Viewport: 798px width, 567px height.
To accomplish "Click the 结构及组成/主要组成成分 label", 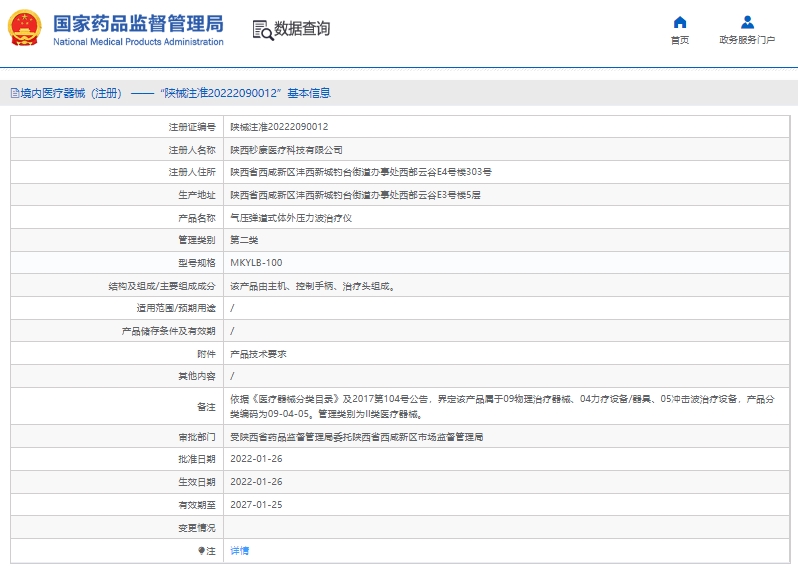I will [x=162, y=286].
